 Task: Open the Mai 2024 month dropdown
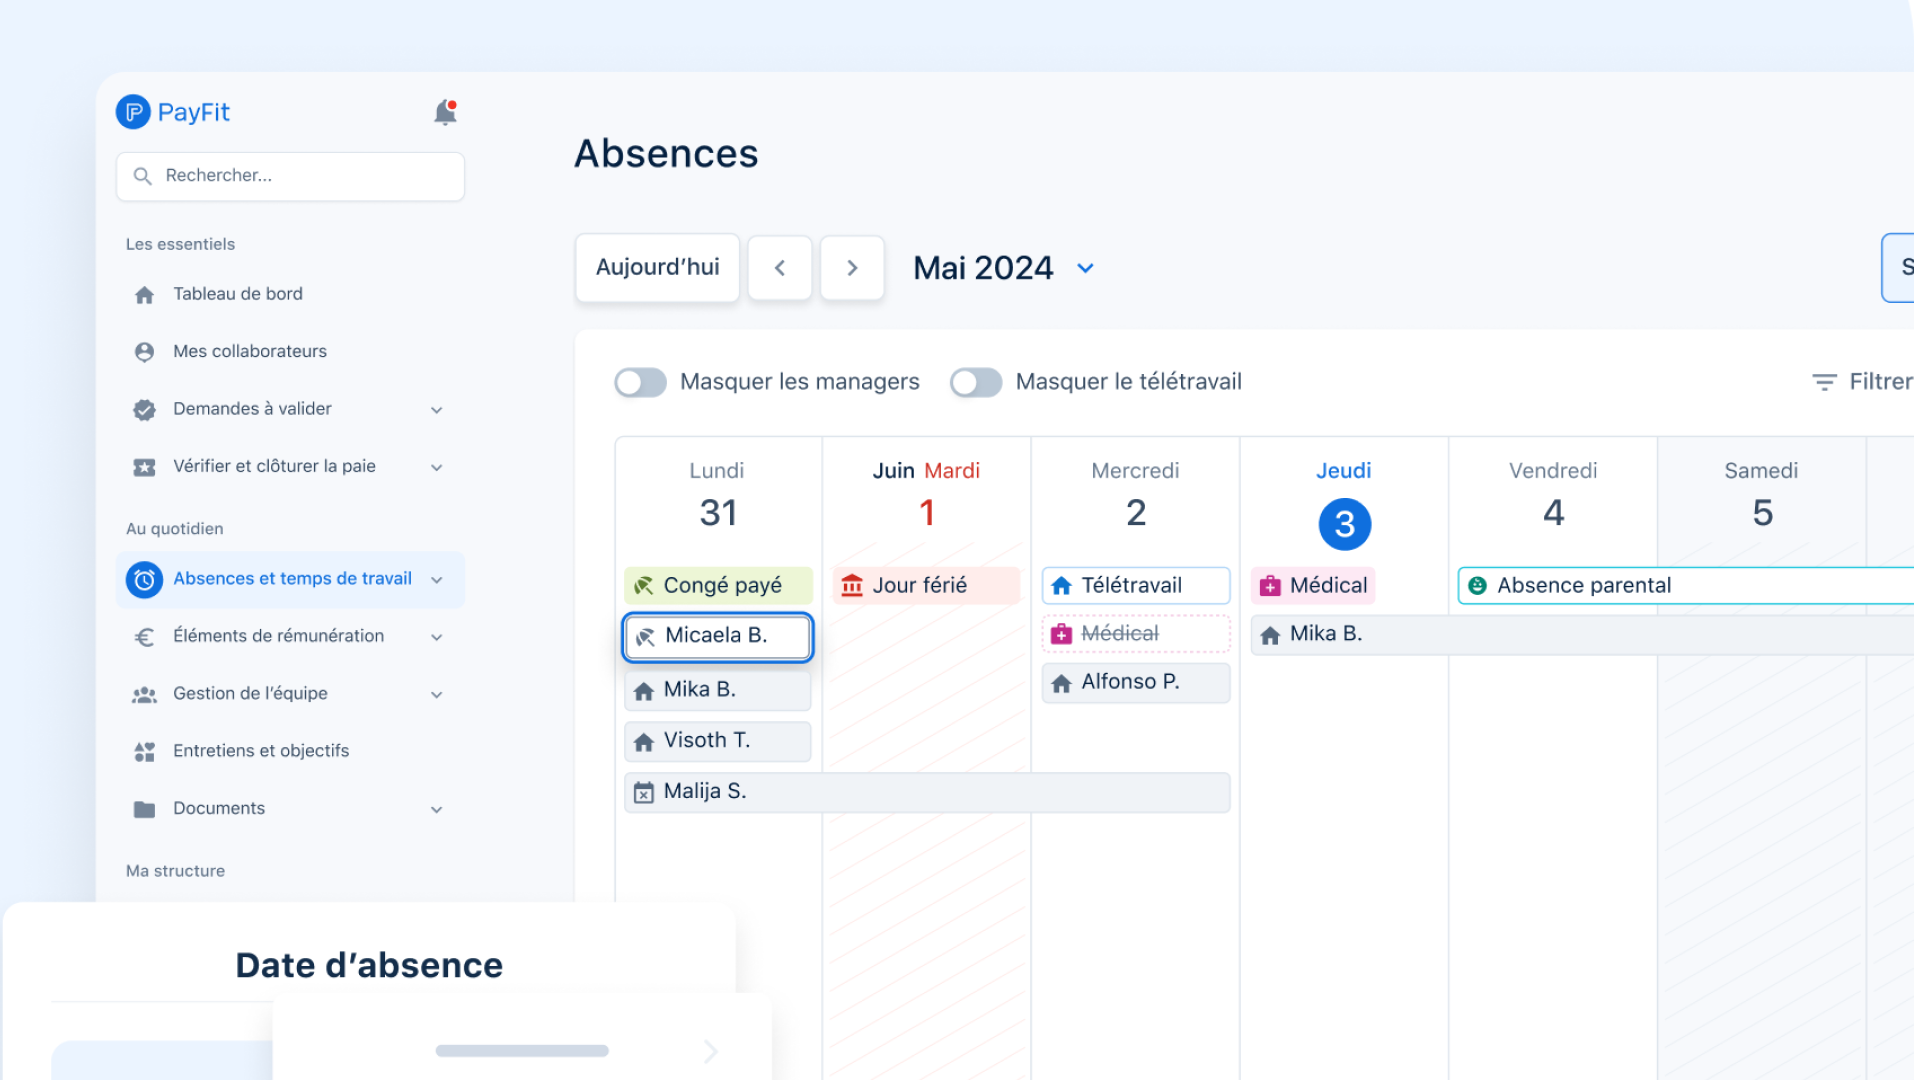[x=1087, y=268]
